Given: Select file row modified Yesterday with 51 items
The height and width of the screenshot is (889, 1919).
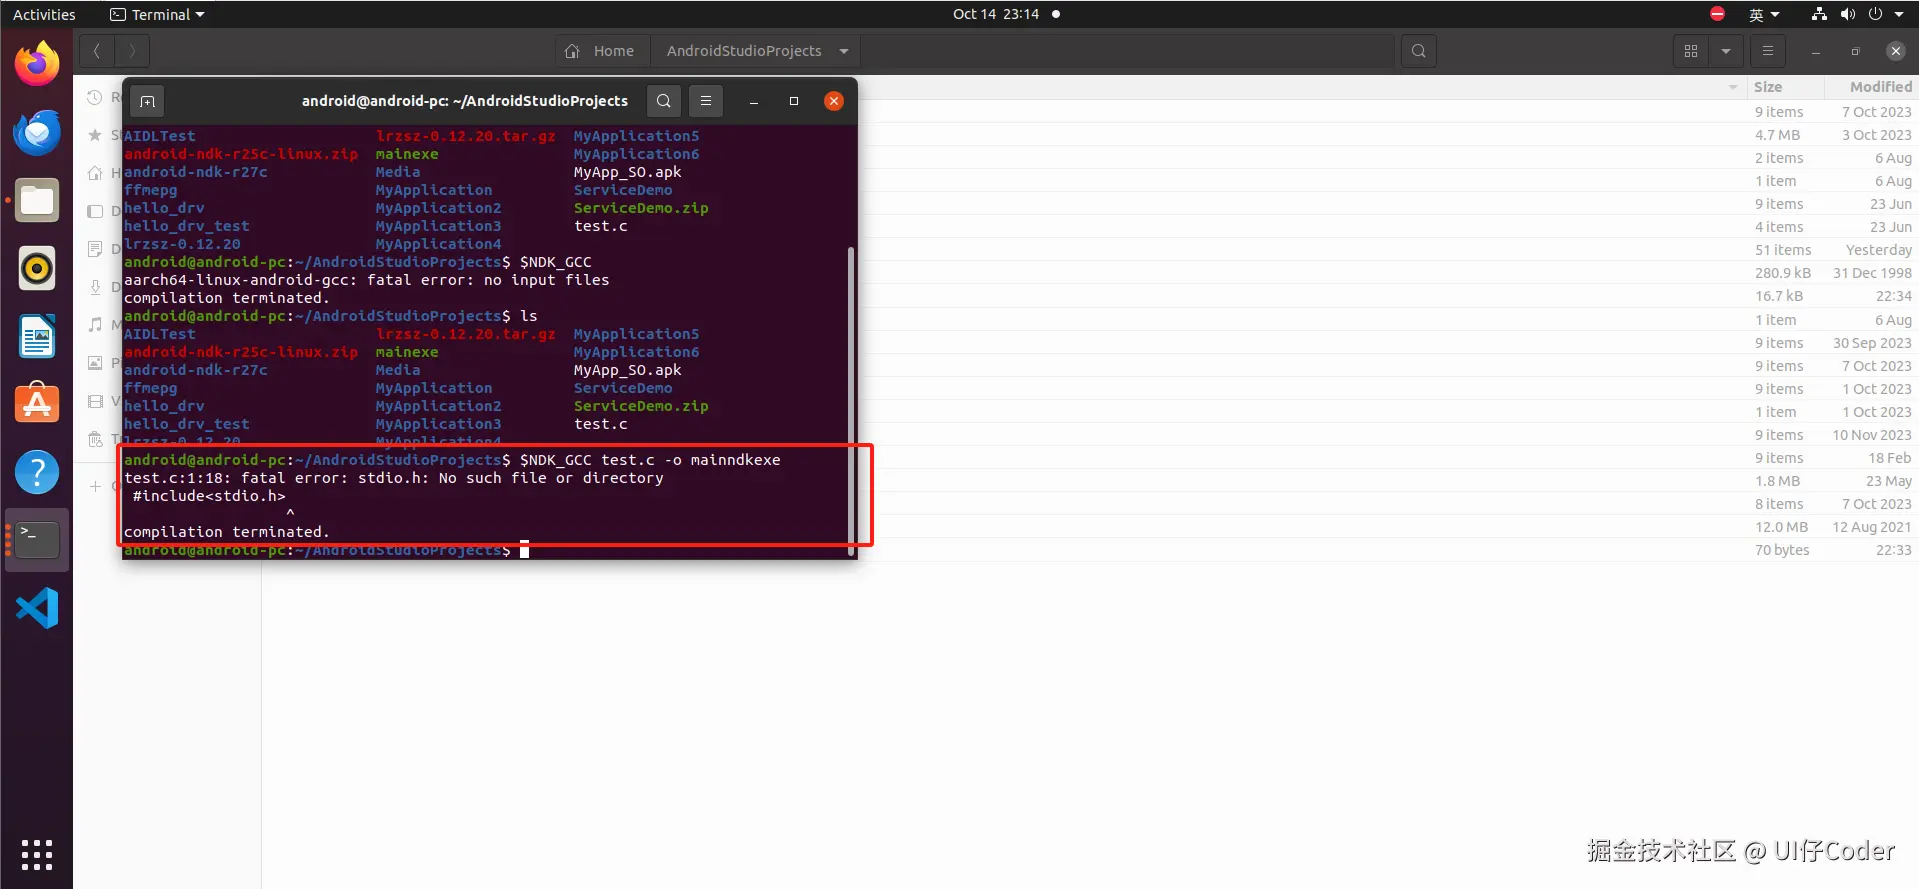Looking at the screenshot, I should pos(1090,250).
